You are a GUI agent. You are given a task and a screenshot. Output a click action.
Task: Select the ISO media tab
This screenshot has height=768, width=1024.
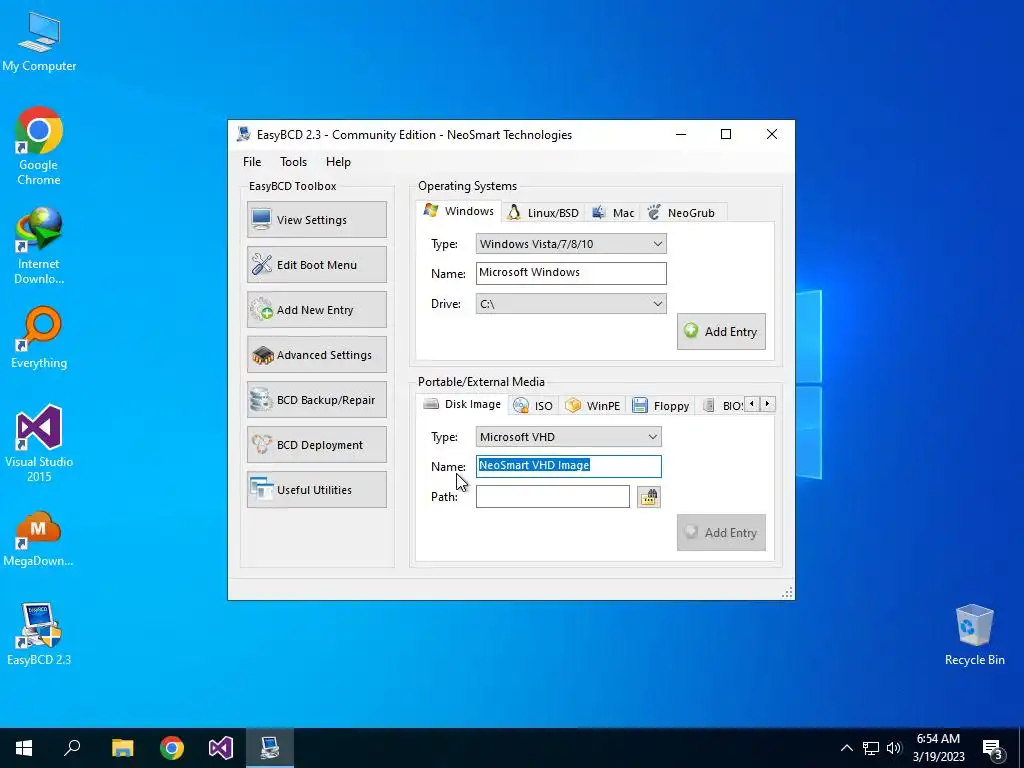tap(534, 406)
